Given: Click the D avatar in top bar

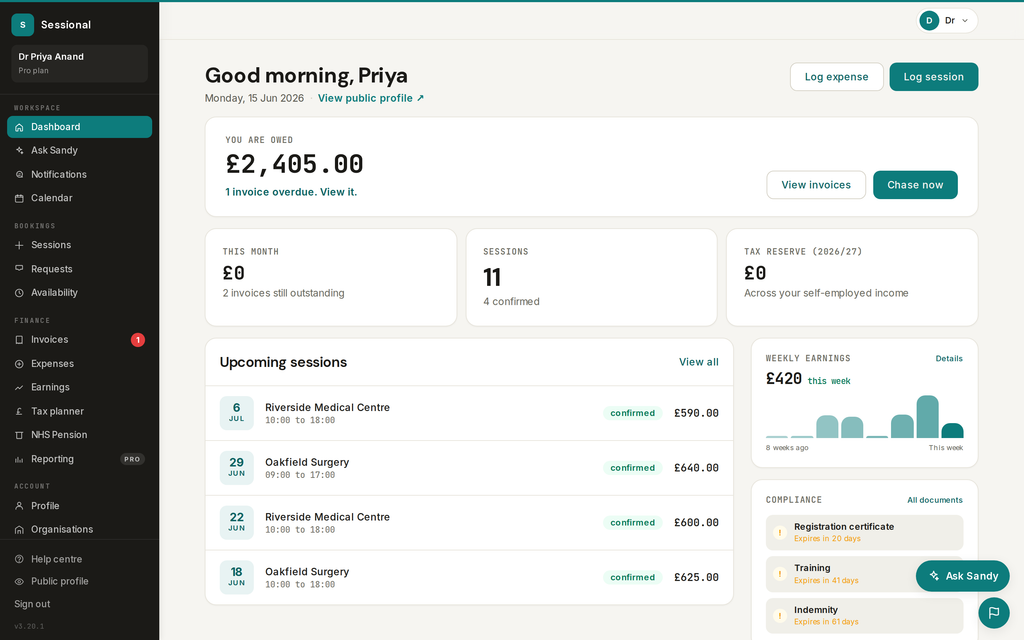Looking at the screenshot, I should [x=929, y=21].
